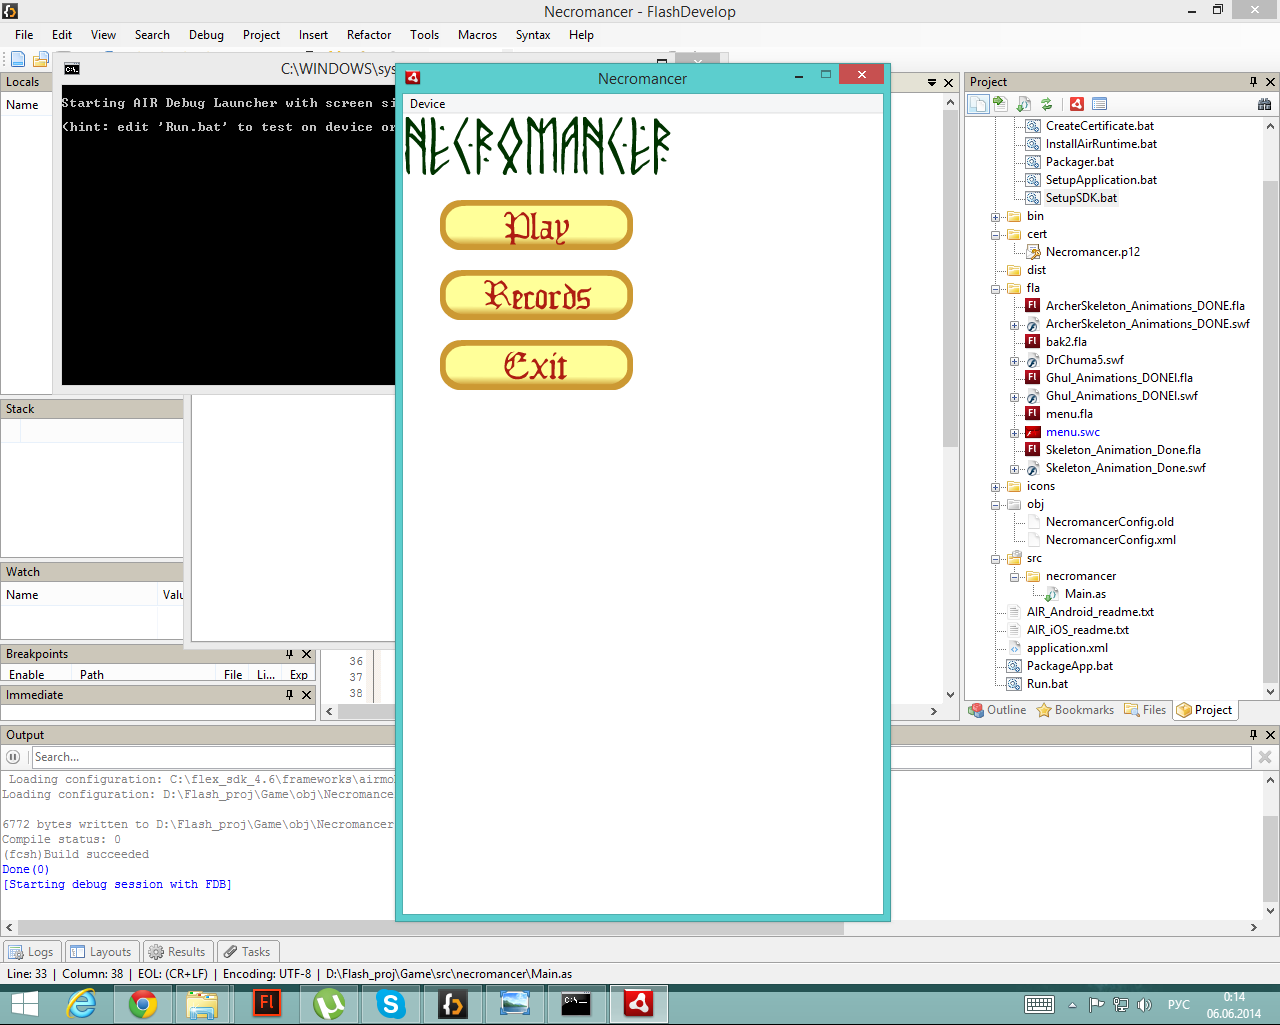
Task: Click Output search input field
Action: (x=640, y=757)
